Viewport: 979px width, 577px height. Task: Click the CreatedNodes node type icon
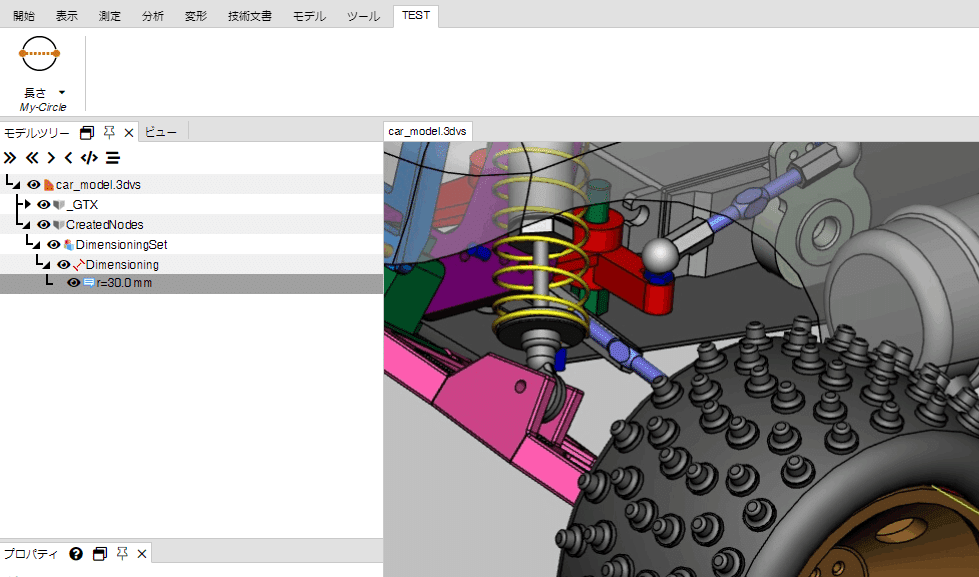tap(59, 225)
